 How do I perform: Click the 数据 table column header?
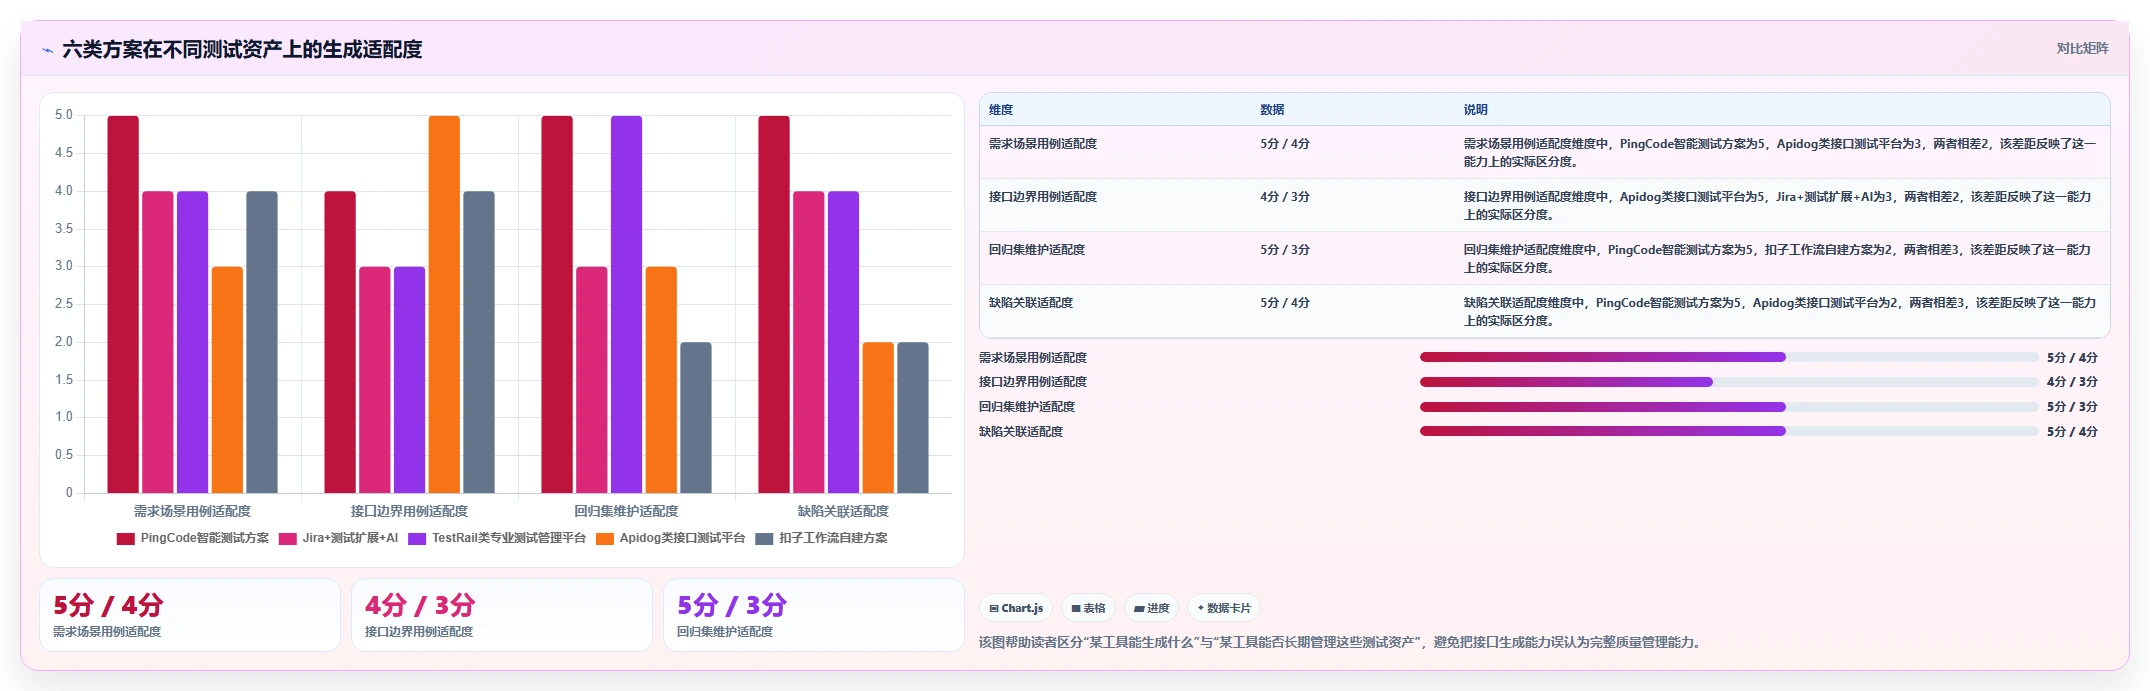pyautogui.click(x=1272, y=110)
